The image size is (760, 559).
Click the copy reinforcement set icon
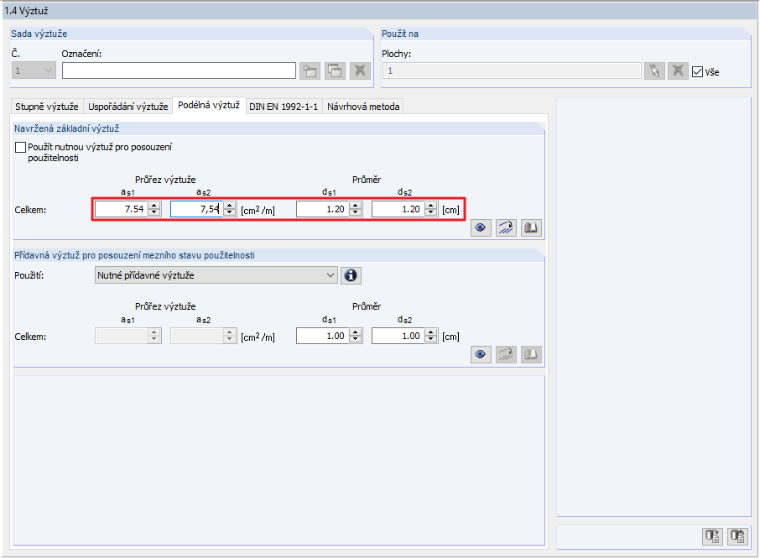point(335,71)
